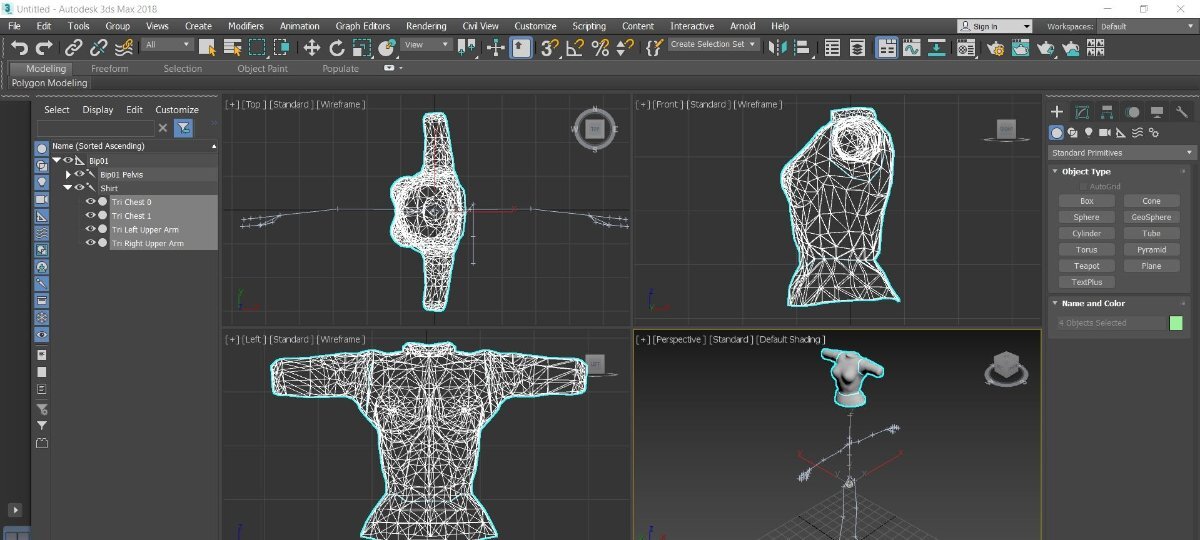Open the Modifiers menu
This screenshot has width=1200, height=540.
point(245,26)
